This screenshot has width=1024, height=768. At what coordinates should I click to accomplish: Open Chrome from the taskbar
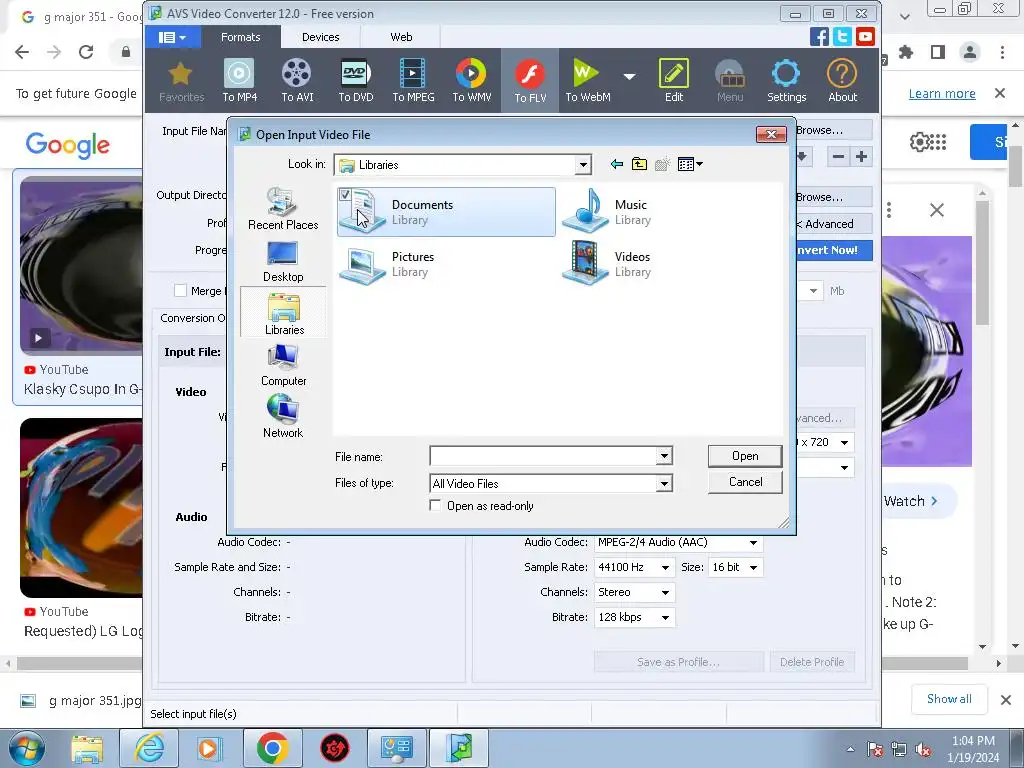pyautogui.click(x=272, y=748)
